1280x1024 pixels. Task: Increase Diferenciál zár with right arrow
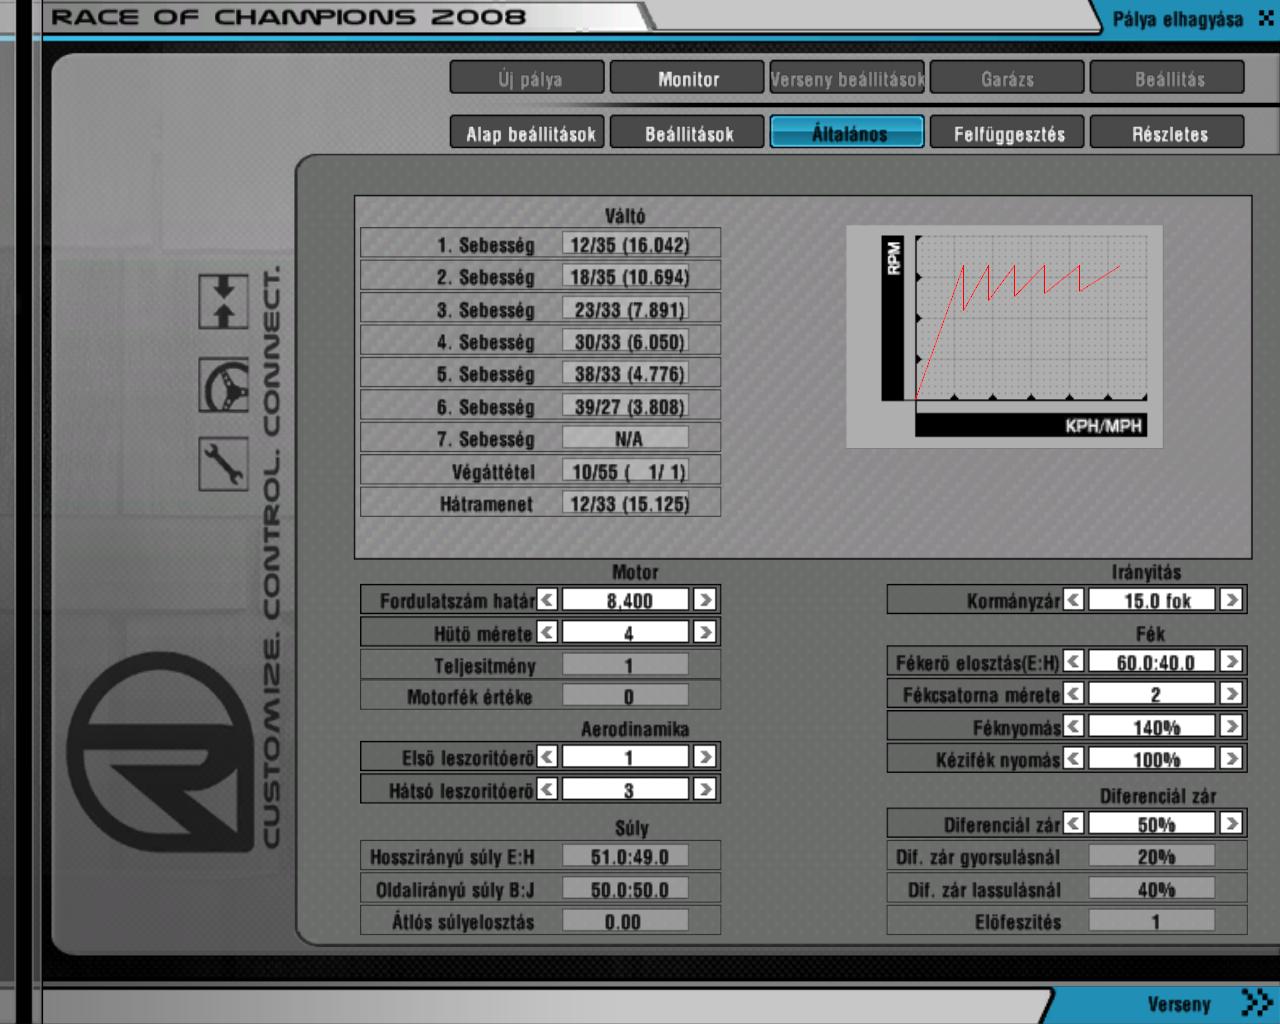pos(1232,823)
